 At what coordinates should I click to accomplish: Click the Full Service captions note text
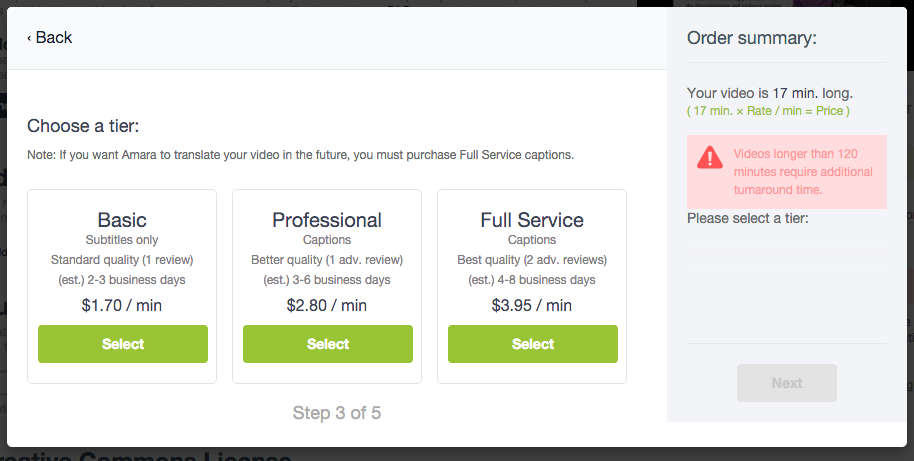pos(300,155)
